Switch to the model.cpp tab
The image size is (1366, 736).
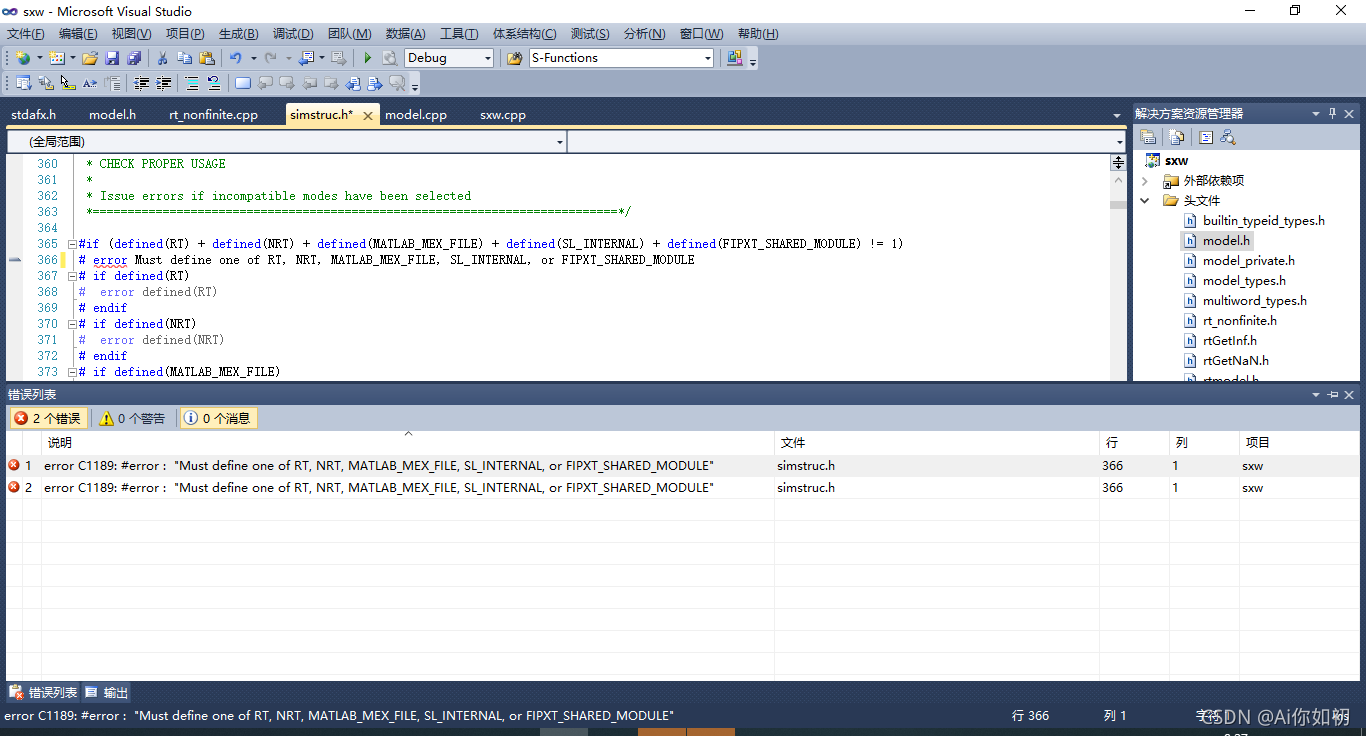click(416, 114)
